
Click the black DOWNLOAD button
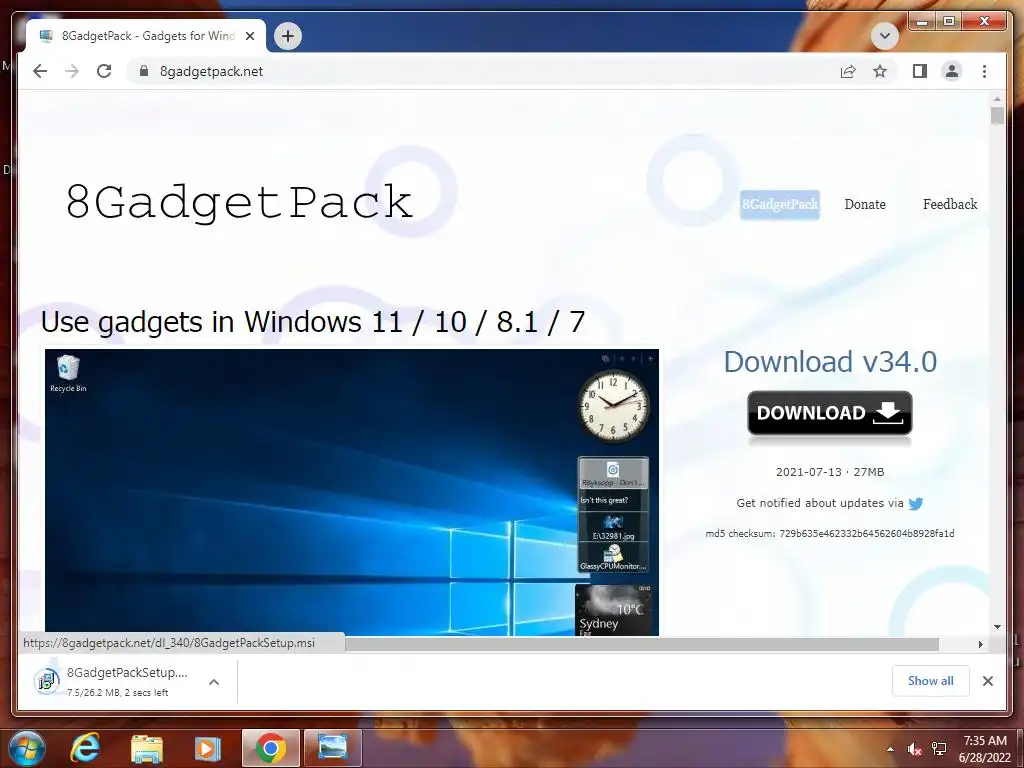(x=829, y=413)
